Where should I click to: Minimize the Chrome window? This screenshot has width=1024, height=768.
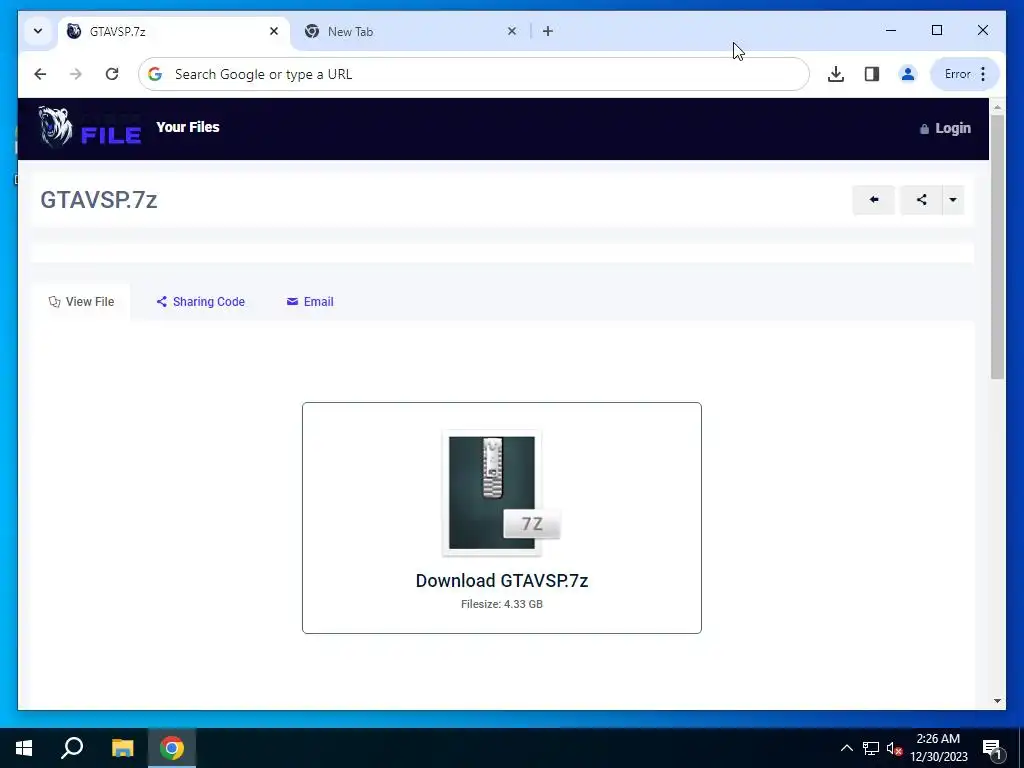(x=891, y=30)
